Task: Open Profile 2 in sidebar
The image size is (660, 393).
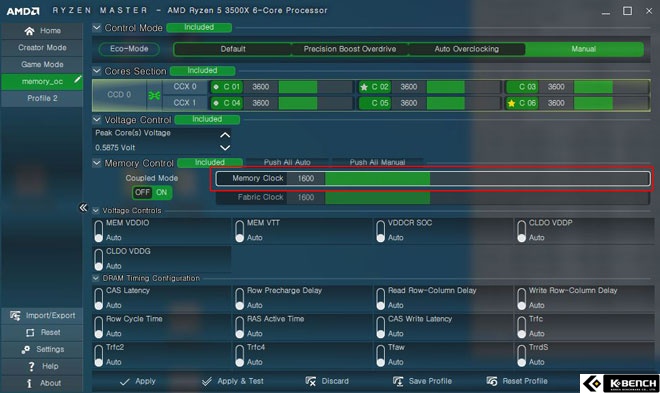Action: [42, 98]
